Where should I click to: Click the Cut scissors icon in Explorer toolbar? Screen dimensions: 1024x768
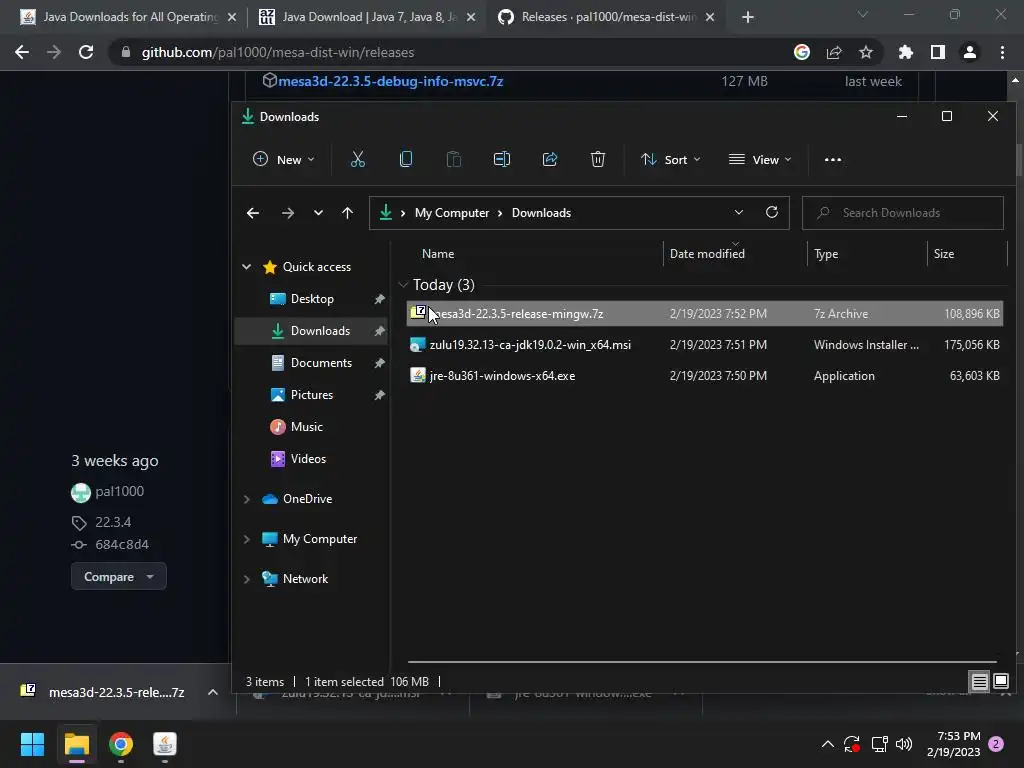point(357,159)
